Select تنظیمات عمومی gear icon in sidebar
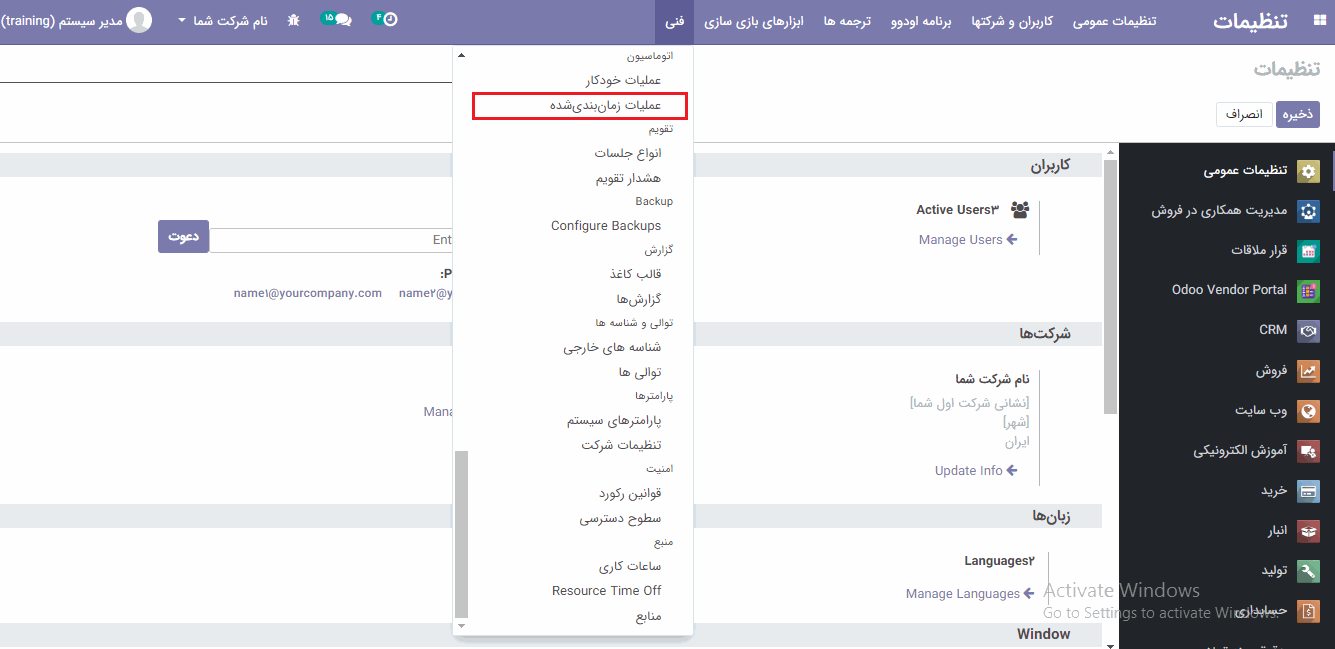Viewport: 1335px width, 649px height. [1308, 171]
